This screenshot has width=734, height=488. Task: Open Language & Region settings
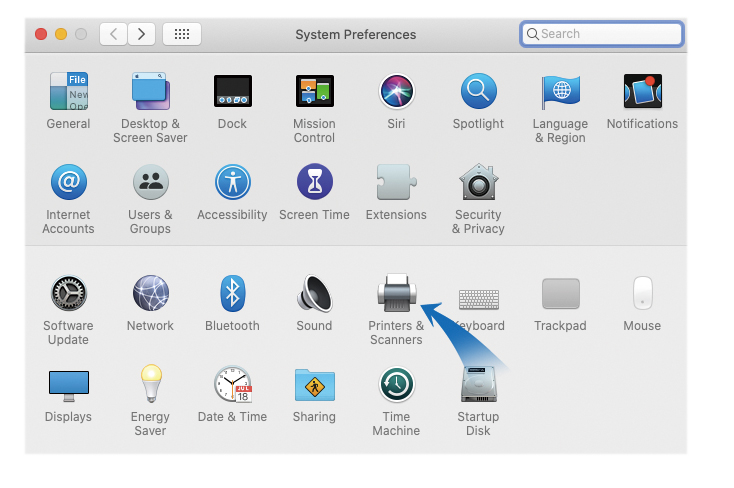pos(560,92)
